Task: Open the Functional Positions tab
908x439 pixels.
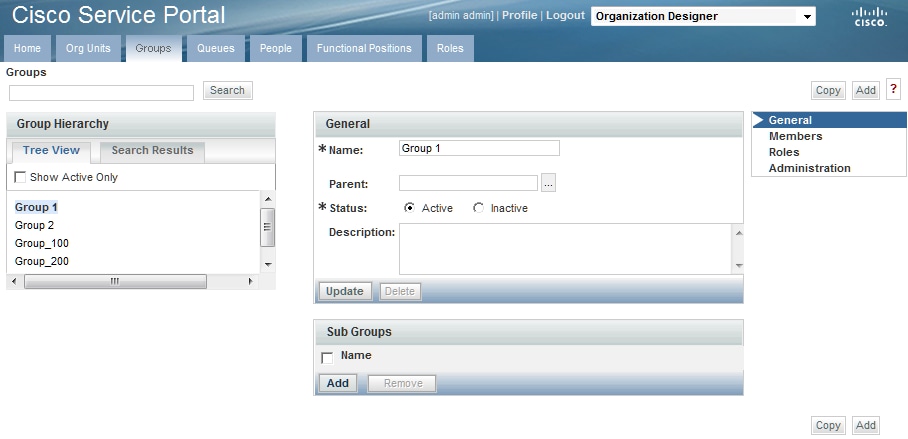Action: [364, 49]
